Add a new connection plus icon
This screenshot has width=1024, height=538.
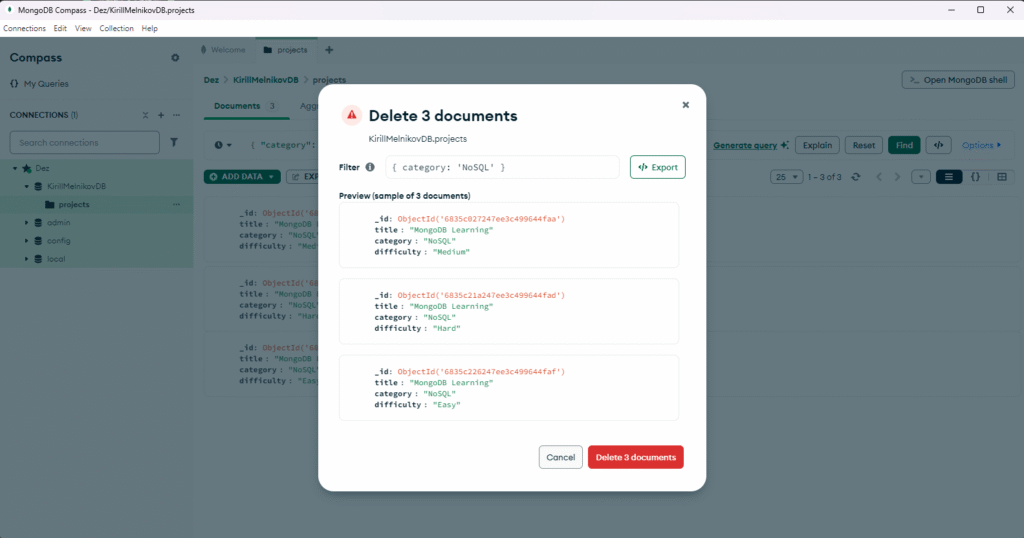tap(161, 115)
